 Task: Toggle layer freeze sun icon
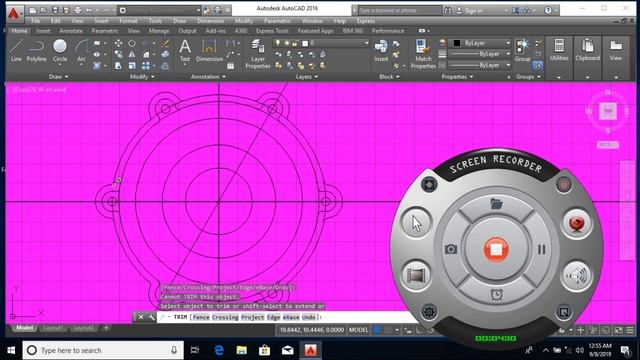tap(287, 43)
